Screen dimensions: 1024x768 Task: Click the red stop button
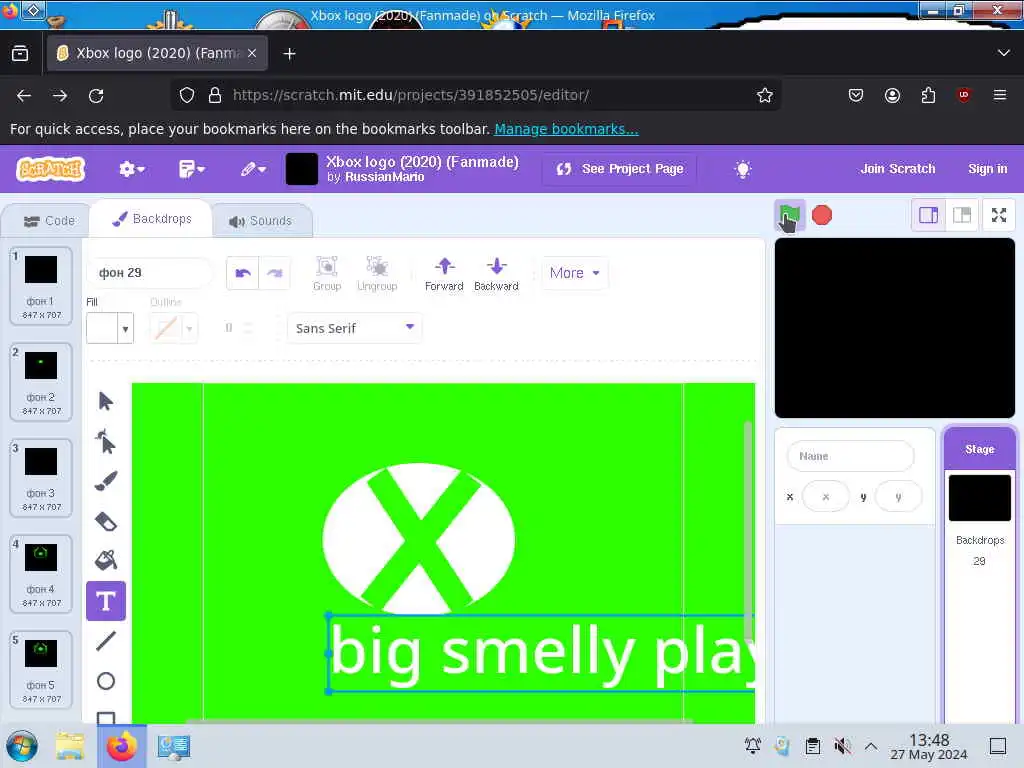point(822,216)
